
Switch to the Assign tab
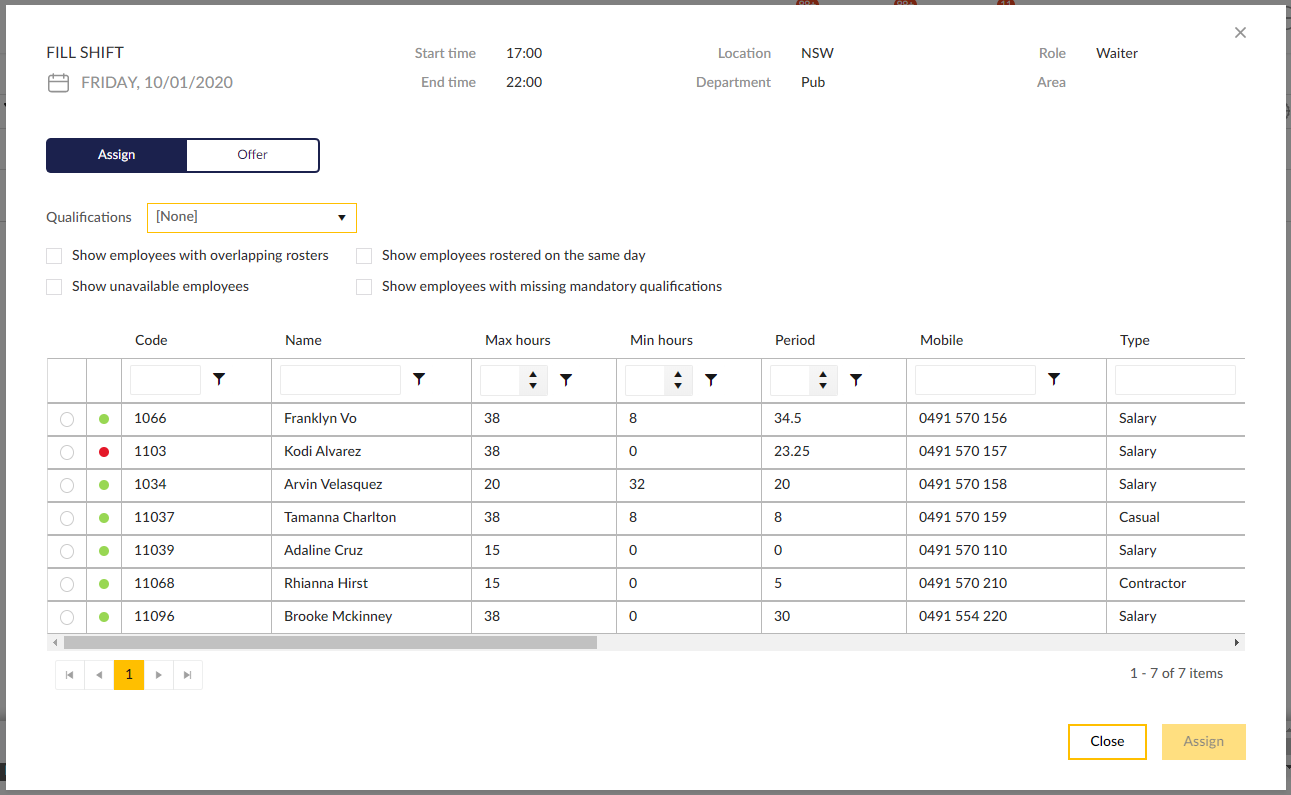click(x=117, y=155)
